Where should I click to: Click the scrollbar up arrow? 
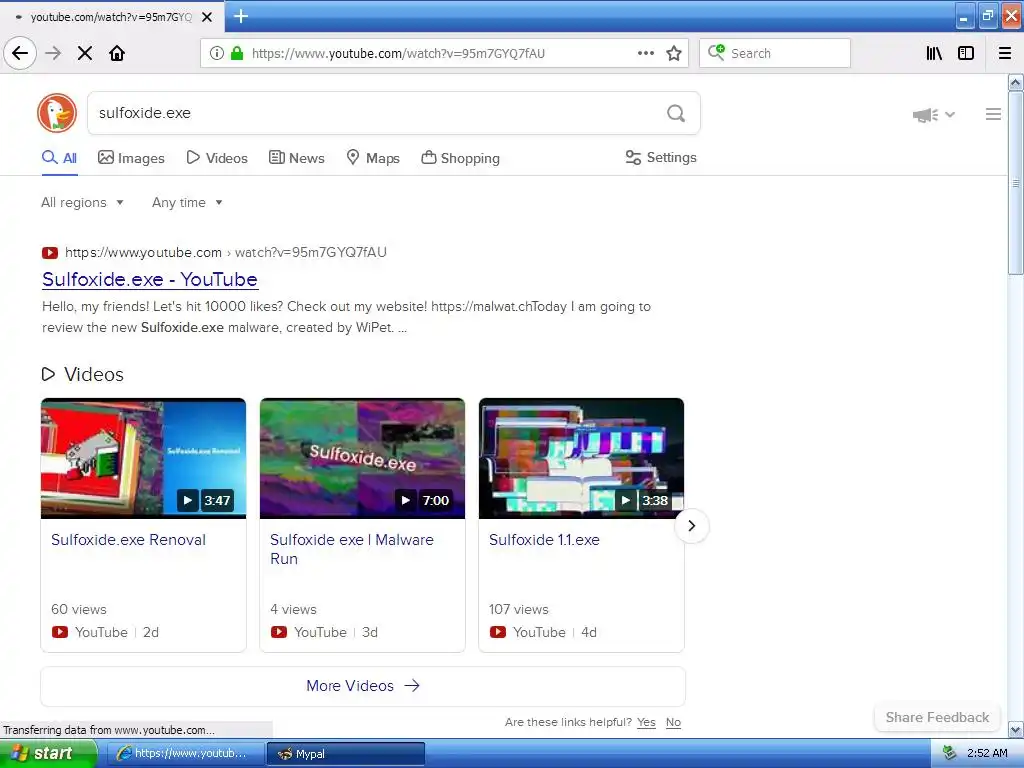pyautogui.click(x=1016, y=82)
